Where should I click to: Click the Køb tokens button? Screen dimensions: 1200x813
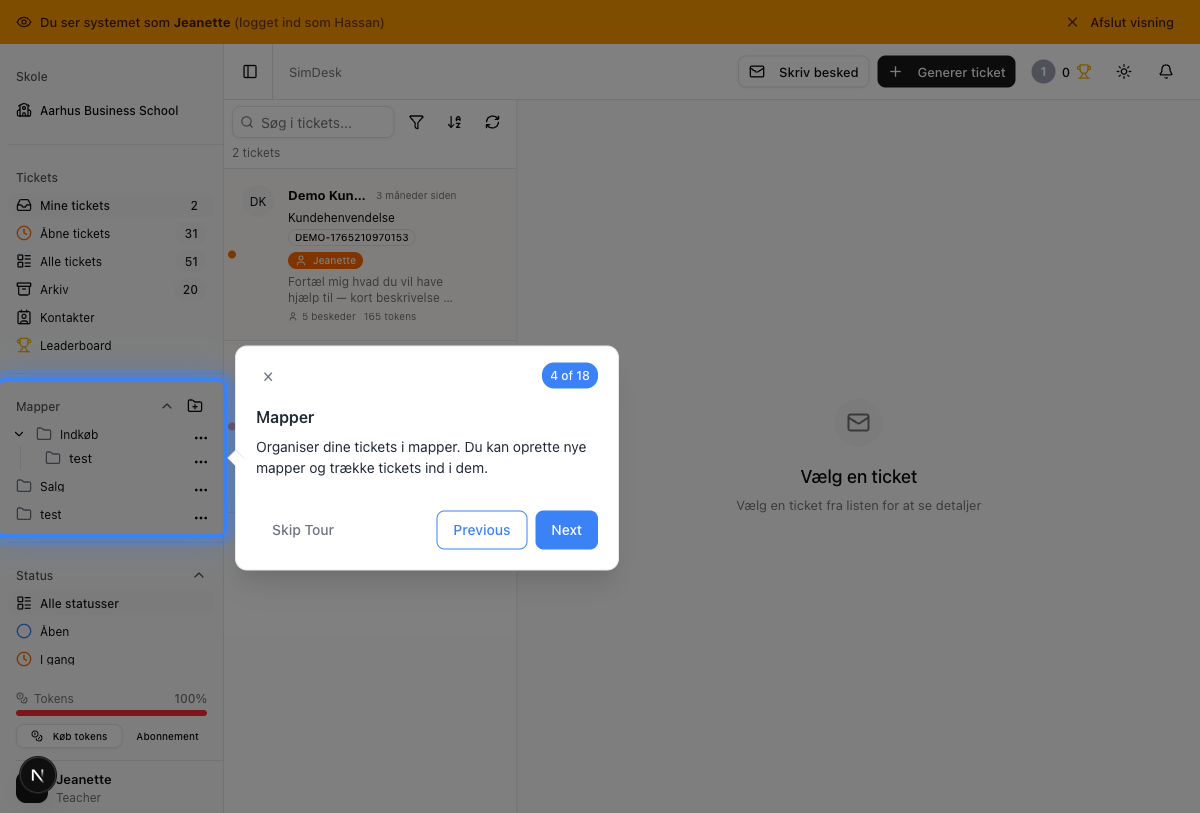click(x=69, y=736)
